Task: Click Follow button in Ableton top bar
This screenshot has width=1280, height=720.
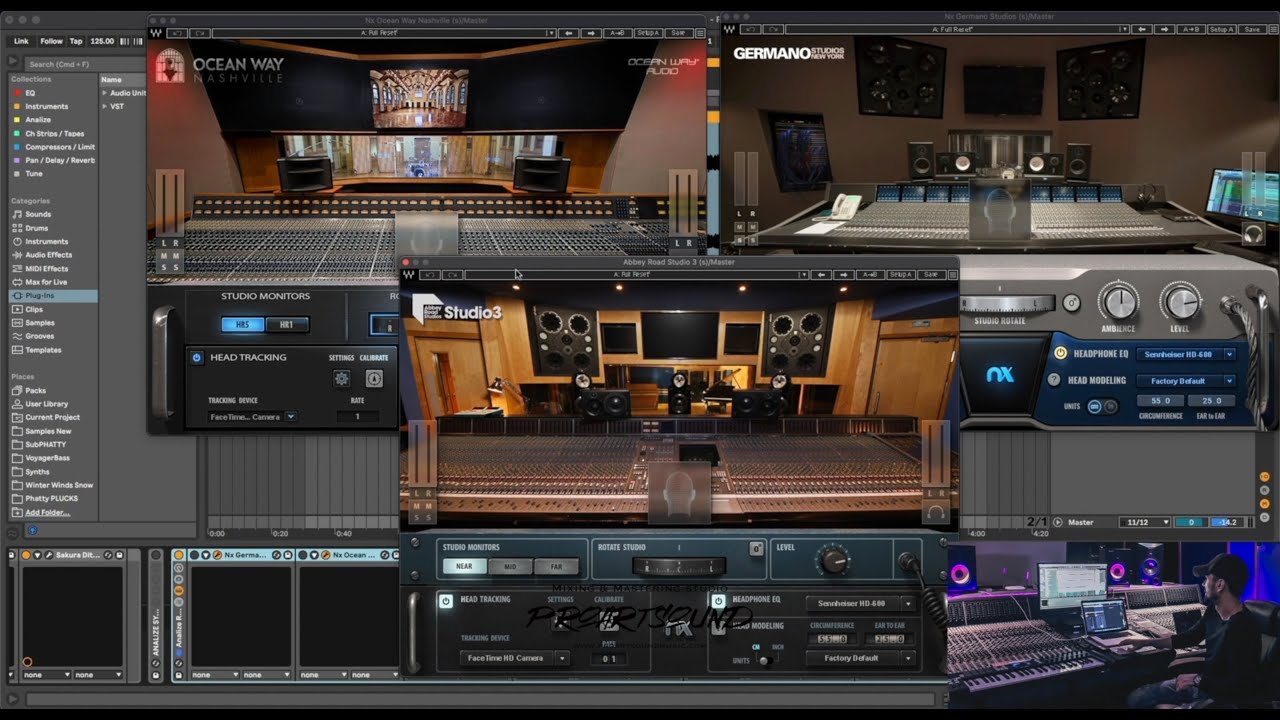Action: click(x=51, y=41)
